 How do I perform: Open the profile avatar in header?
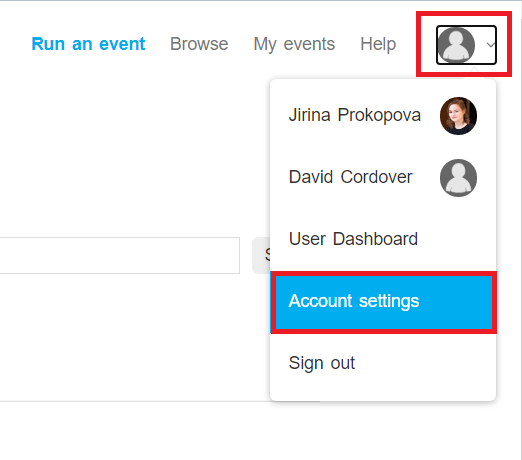(x=456, y=45)
